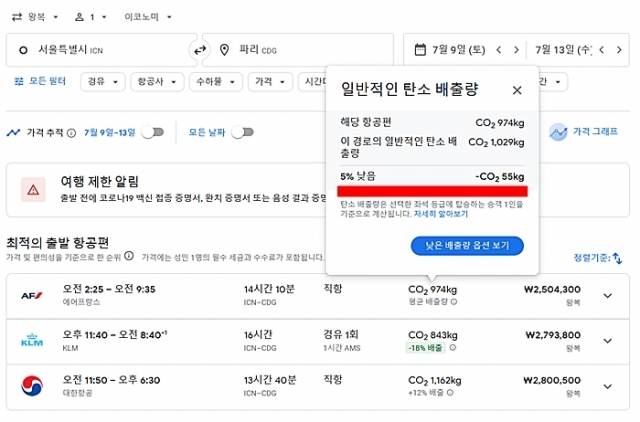Click the info icon by ranking description

129,256
